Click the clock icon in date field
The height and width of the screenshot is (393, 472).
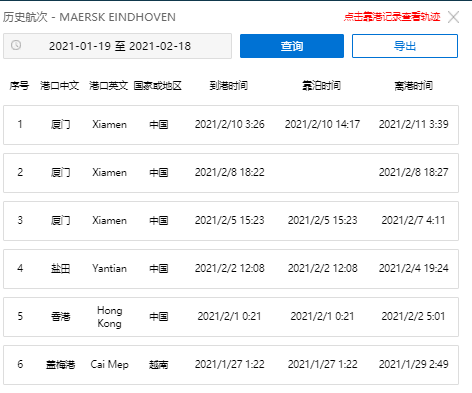coord(16,45)
